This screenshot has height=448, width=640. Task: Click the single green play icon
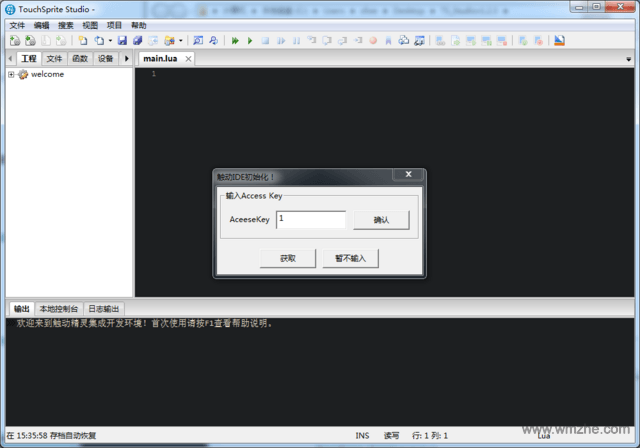250,40
